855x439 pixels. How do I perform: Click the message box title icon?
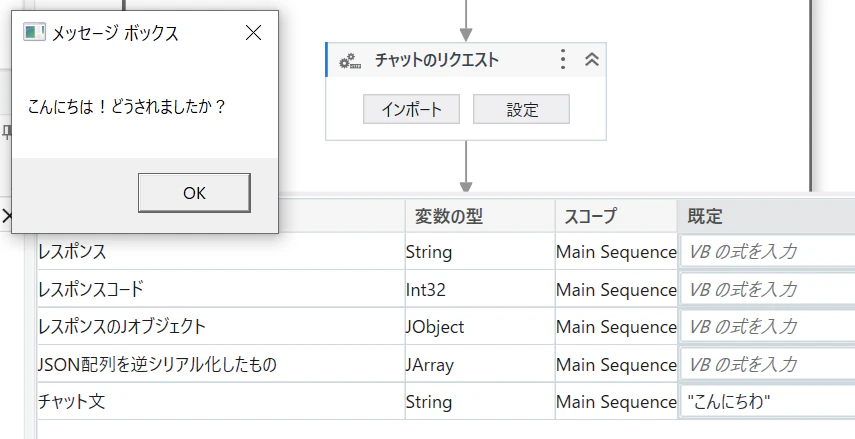click(34, 33)
